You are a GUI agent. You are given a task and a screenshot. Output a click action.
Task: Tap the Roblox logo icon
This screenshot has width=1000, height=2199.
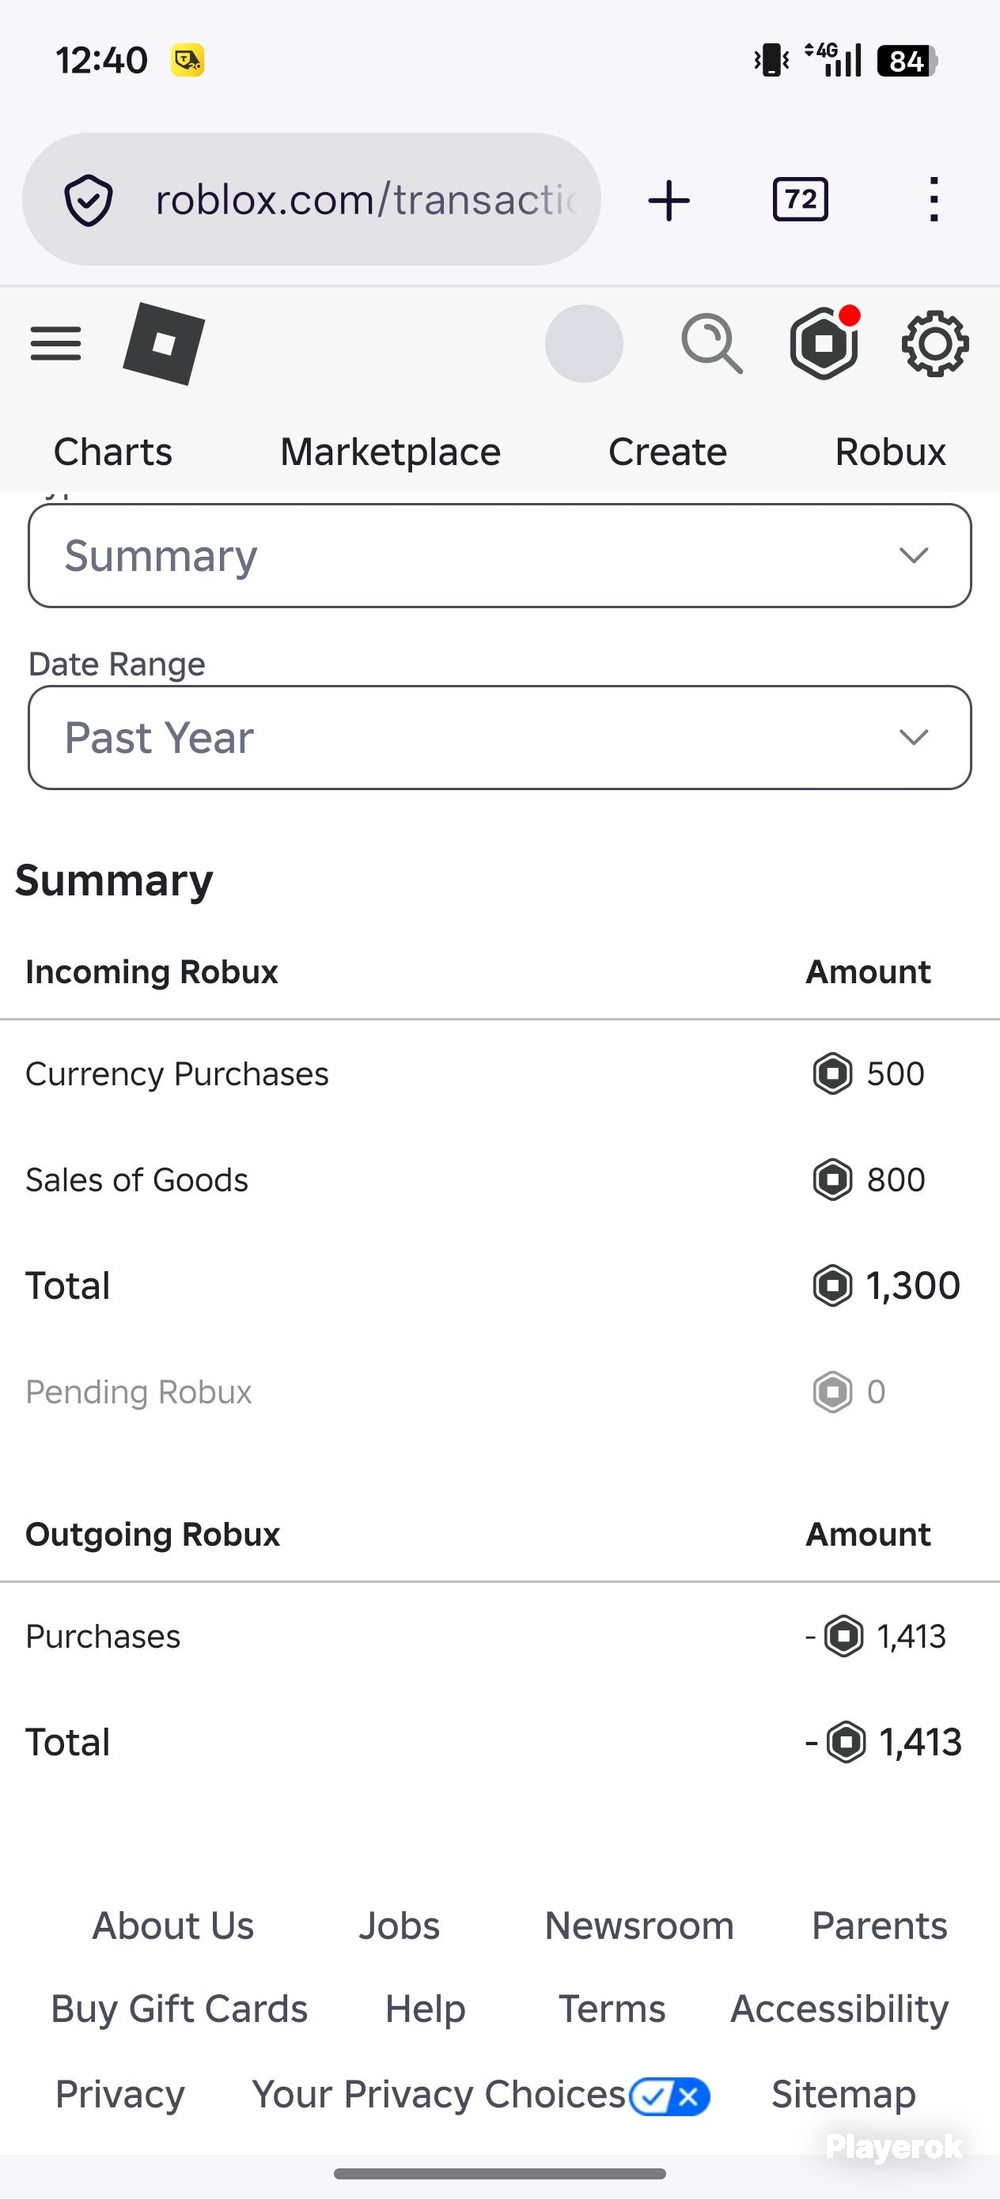pos(164,343)
